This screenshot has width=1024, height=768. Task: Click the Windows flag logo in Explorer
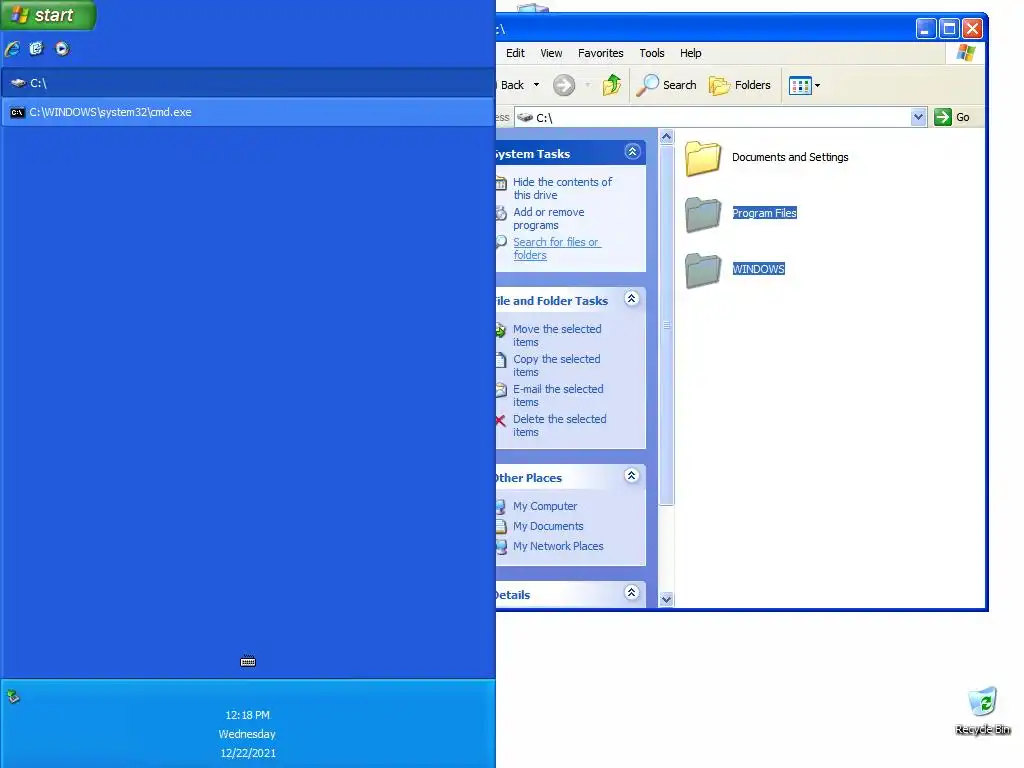click(x=965, y=53)
